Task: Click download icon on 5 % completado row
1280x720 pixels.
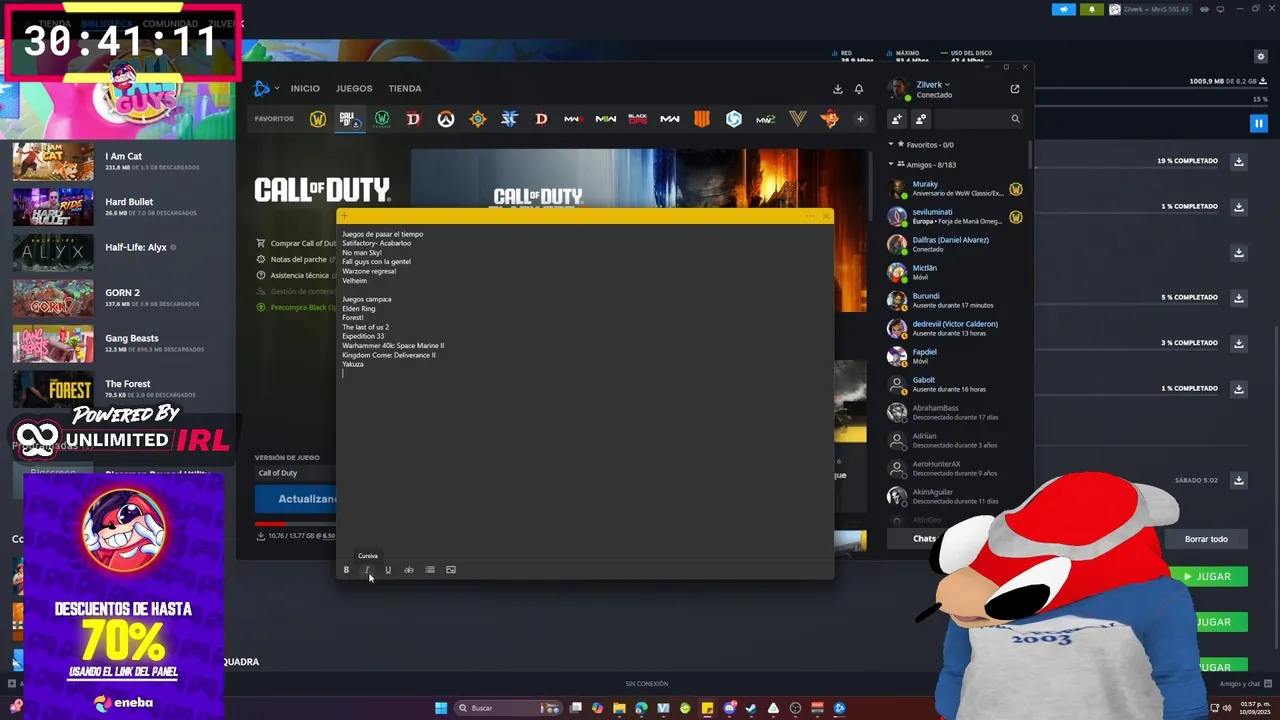Action: (x=1239, y=297)
